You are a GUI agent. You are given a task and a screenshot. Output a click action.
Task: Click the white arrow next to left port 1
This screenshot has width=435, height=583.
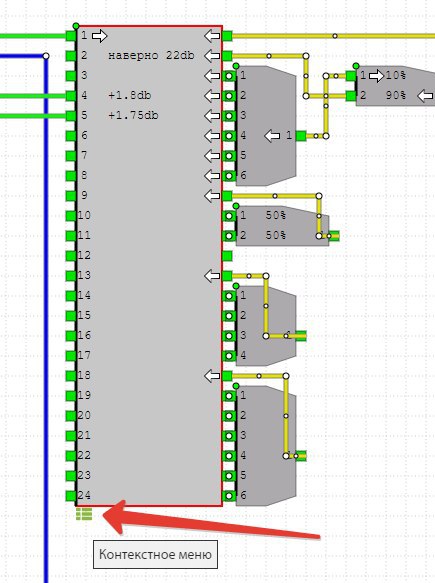pyautogui.click(x=99, y=36)
